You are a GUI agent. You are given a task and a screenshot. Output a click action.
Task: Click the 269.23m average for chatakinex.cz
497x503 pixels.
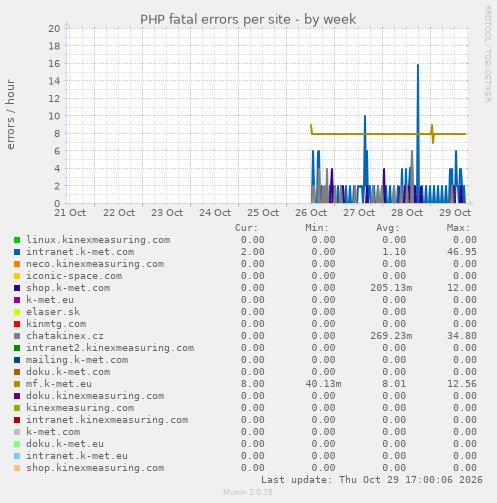(391, 336)
